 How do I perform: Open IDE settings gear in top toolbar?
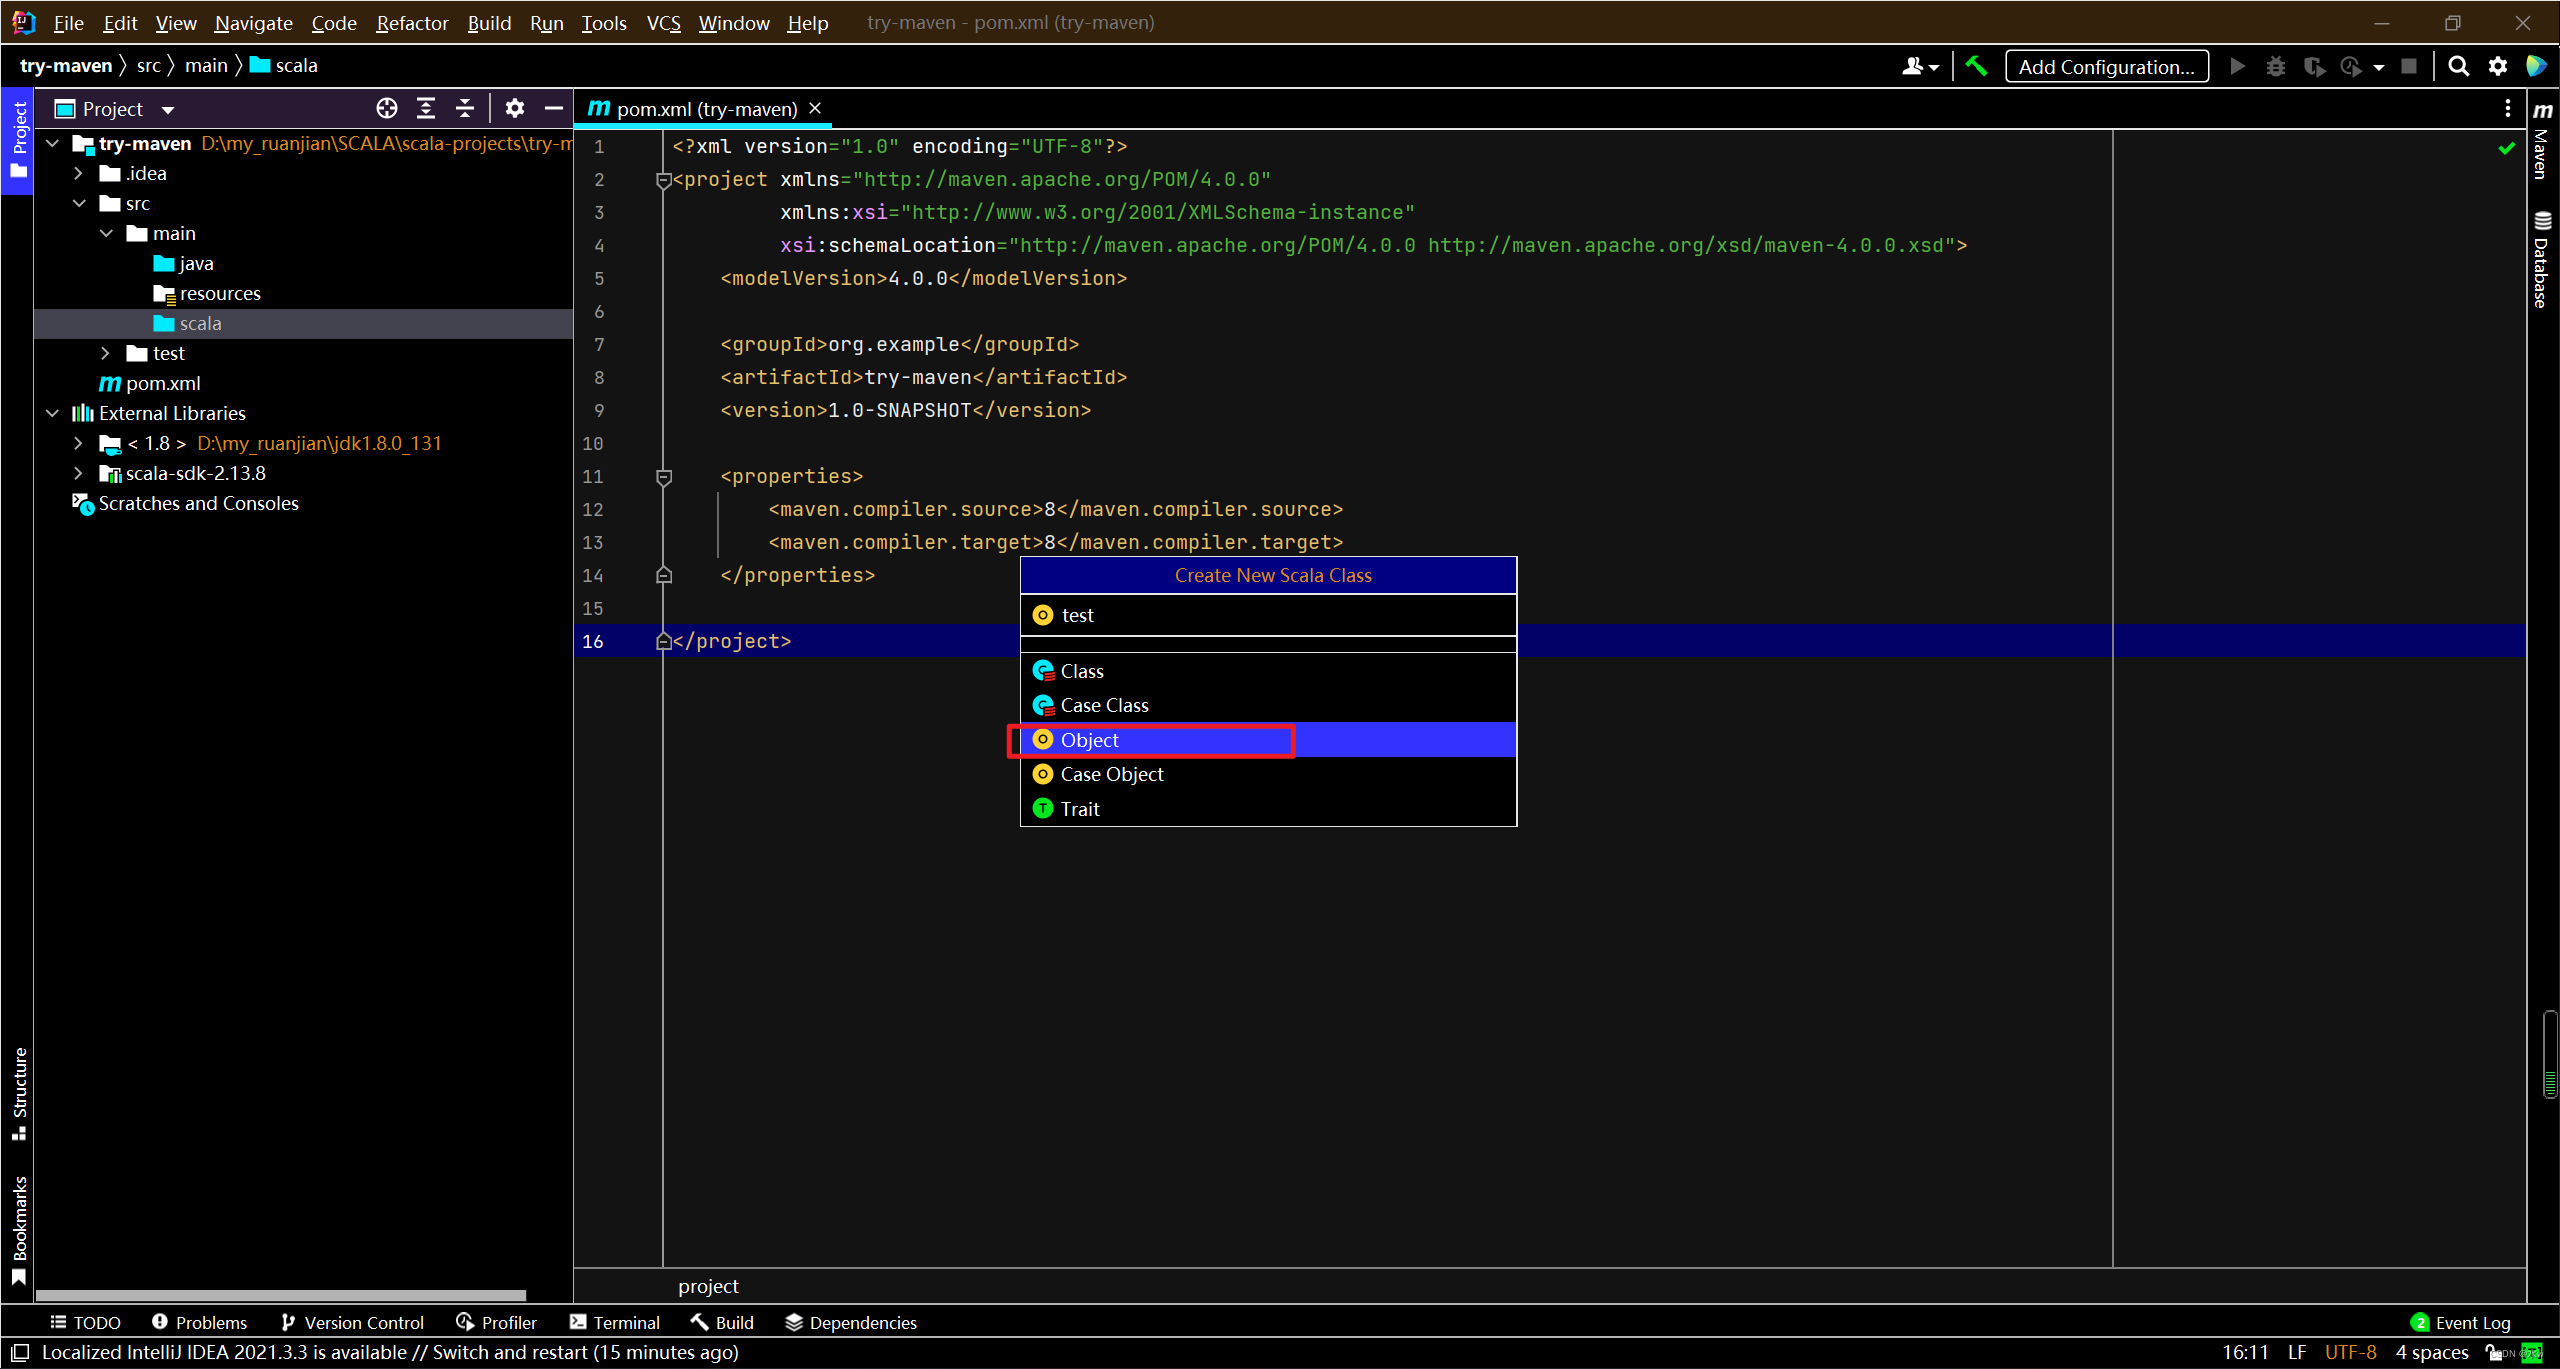coord(2498,66)
